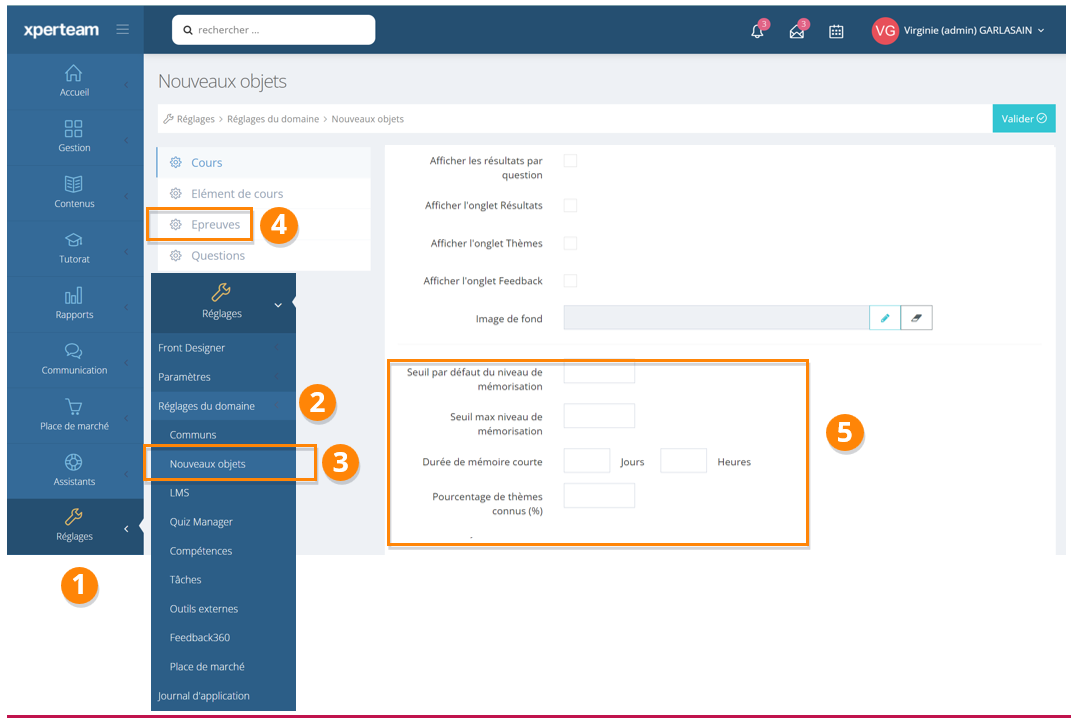The height and width of the screenshot is (718, 1071).
Task: Click the hamburger menu icon
Action: click(x=122, y=30)
